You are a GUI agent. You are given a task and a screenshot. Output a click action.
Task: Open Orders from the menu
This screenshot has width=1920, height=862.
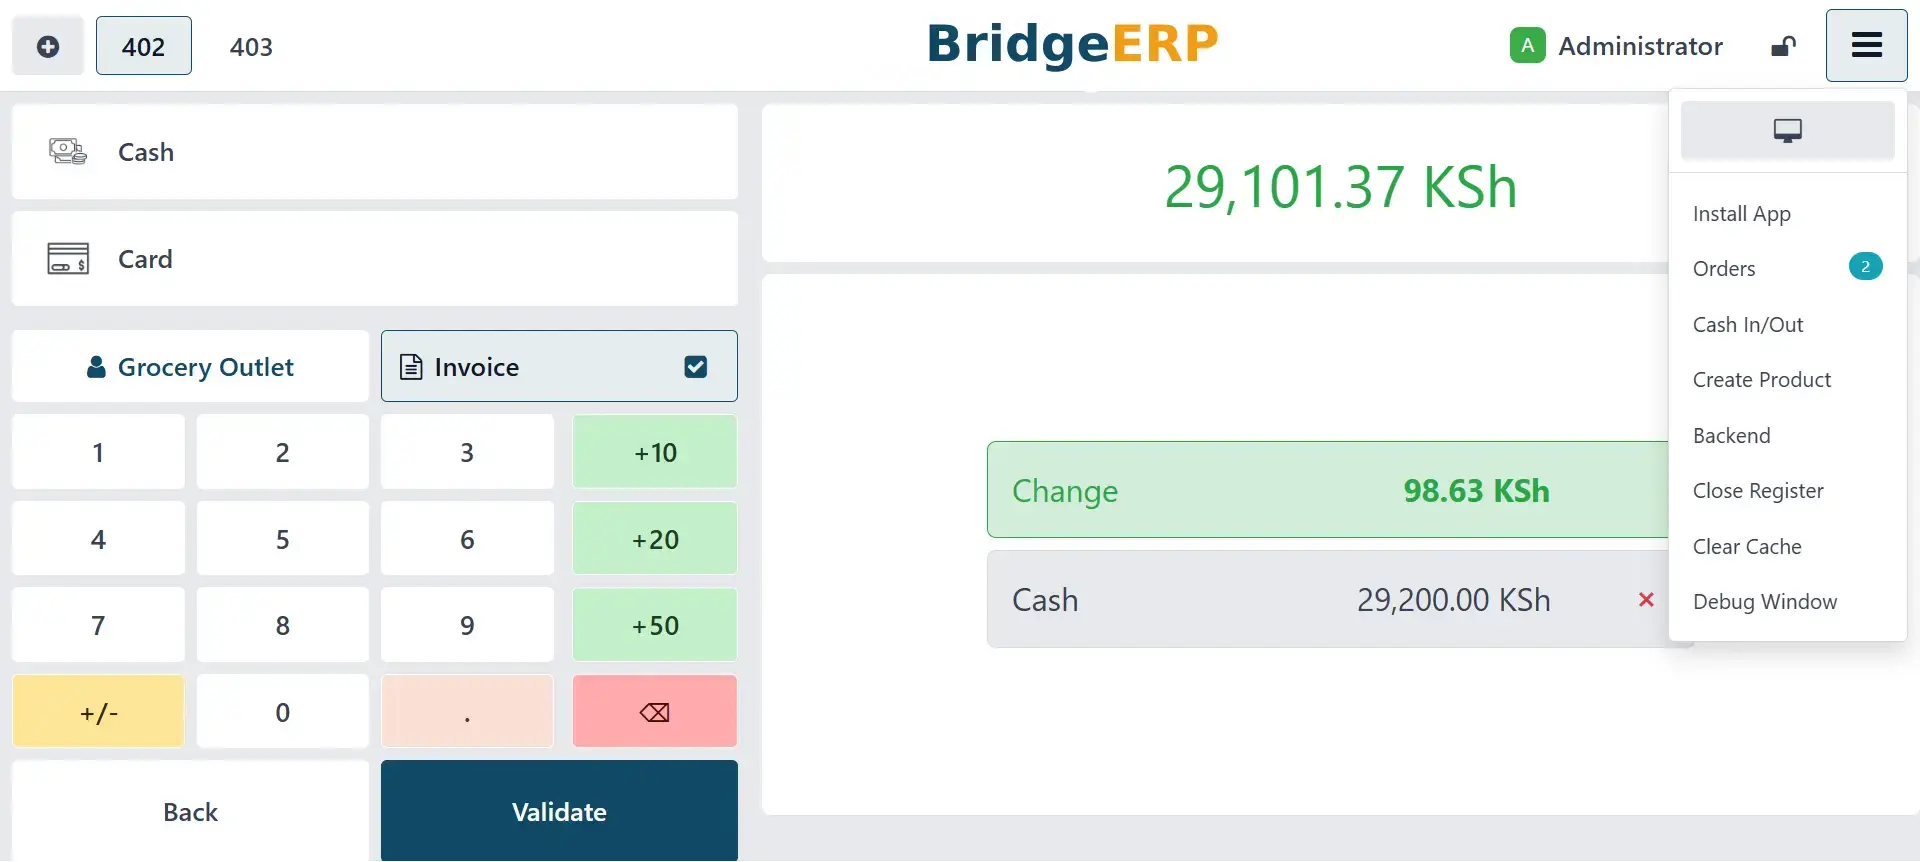click(x=1724, y=269)
